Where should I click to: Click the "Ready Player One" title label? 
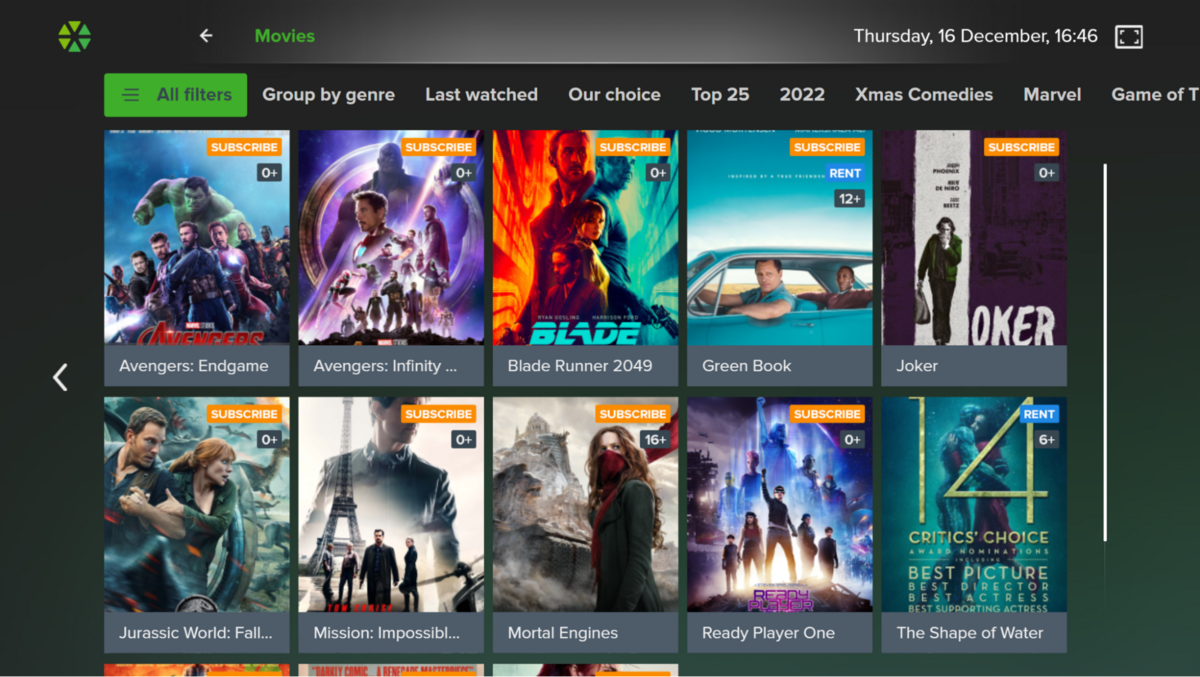coord(768,633)
